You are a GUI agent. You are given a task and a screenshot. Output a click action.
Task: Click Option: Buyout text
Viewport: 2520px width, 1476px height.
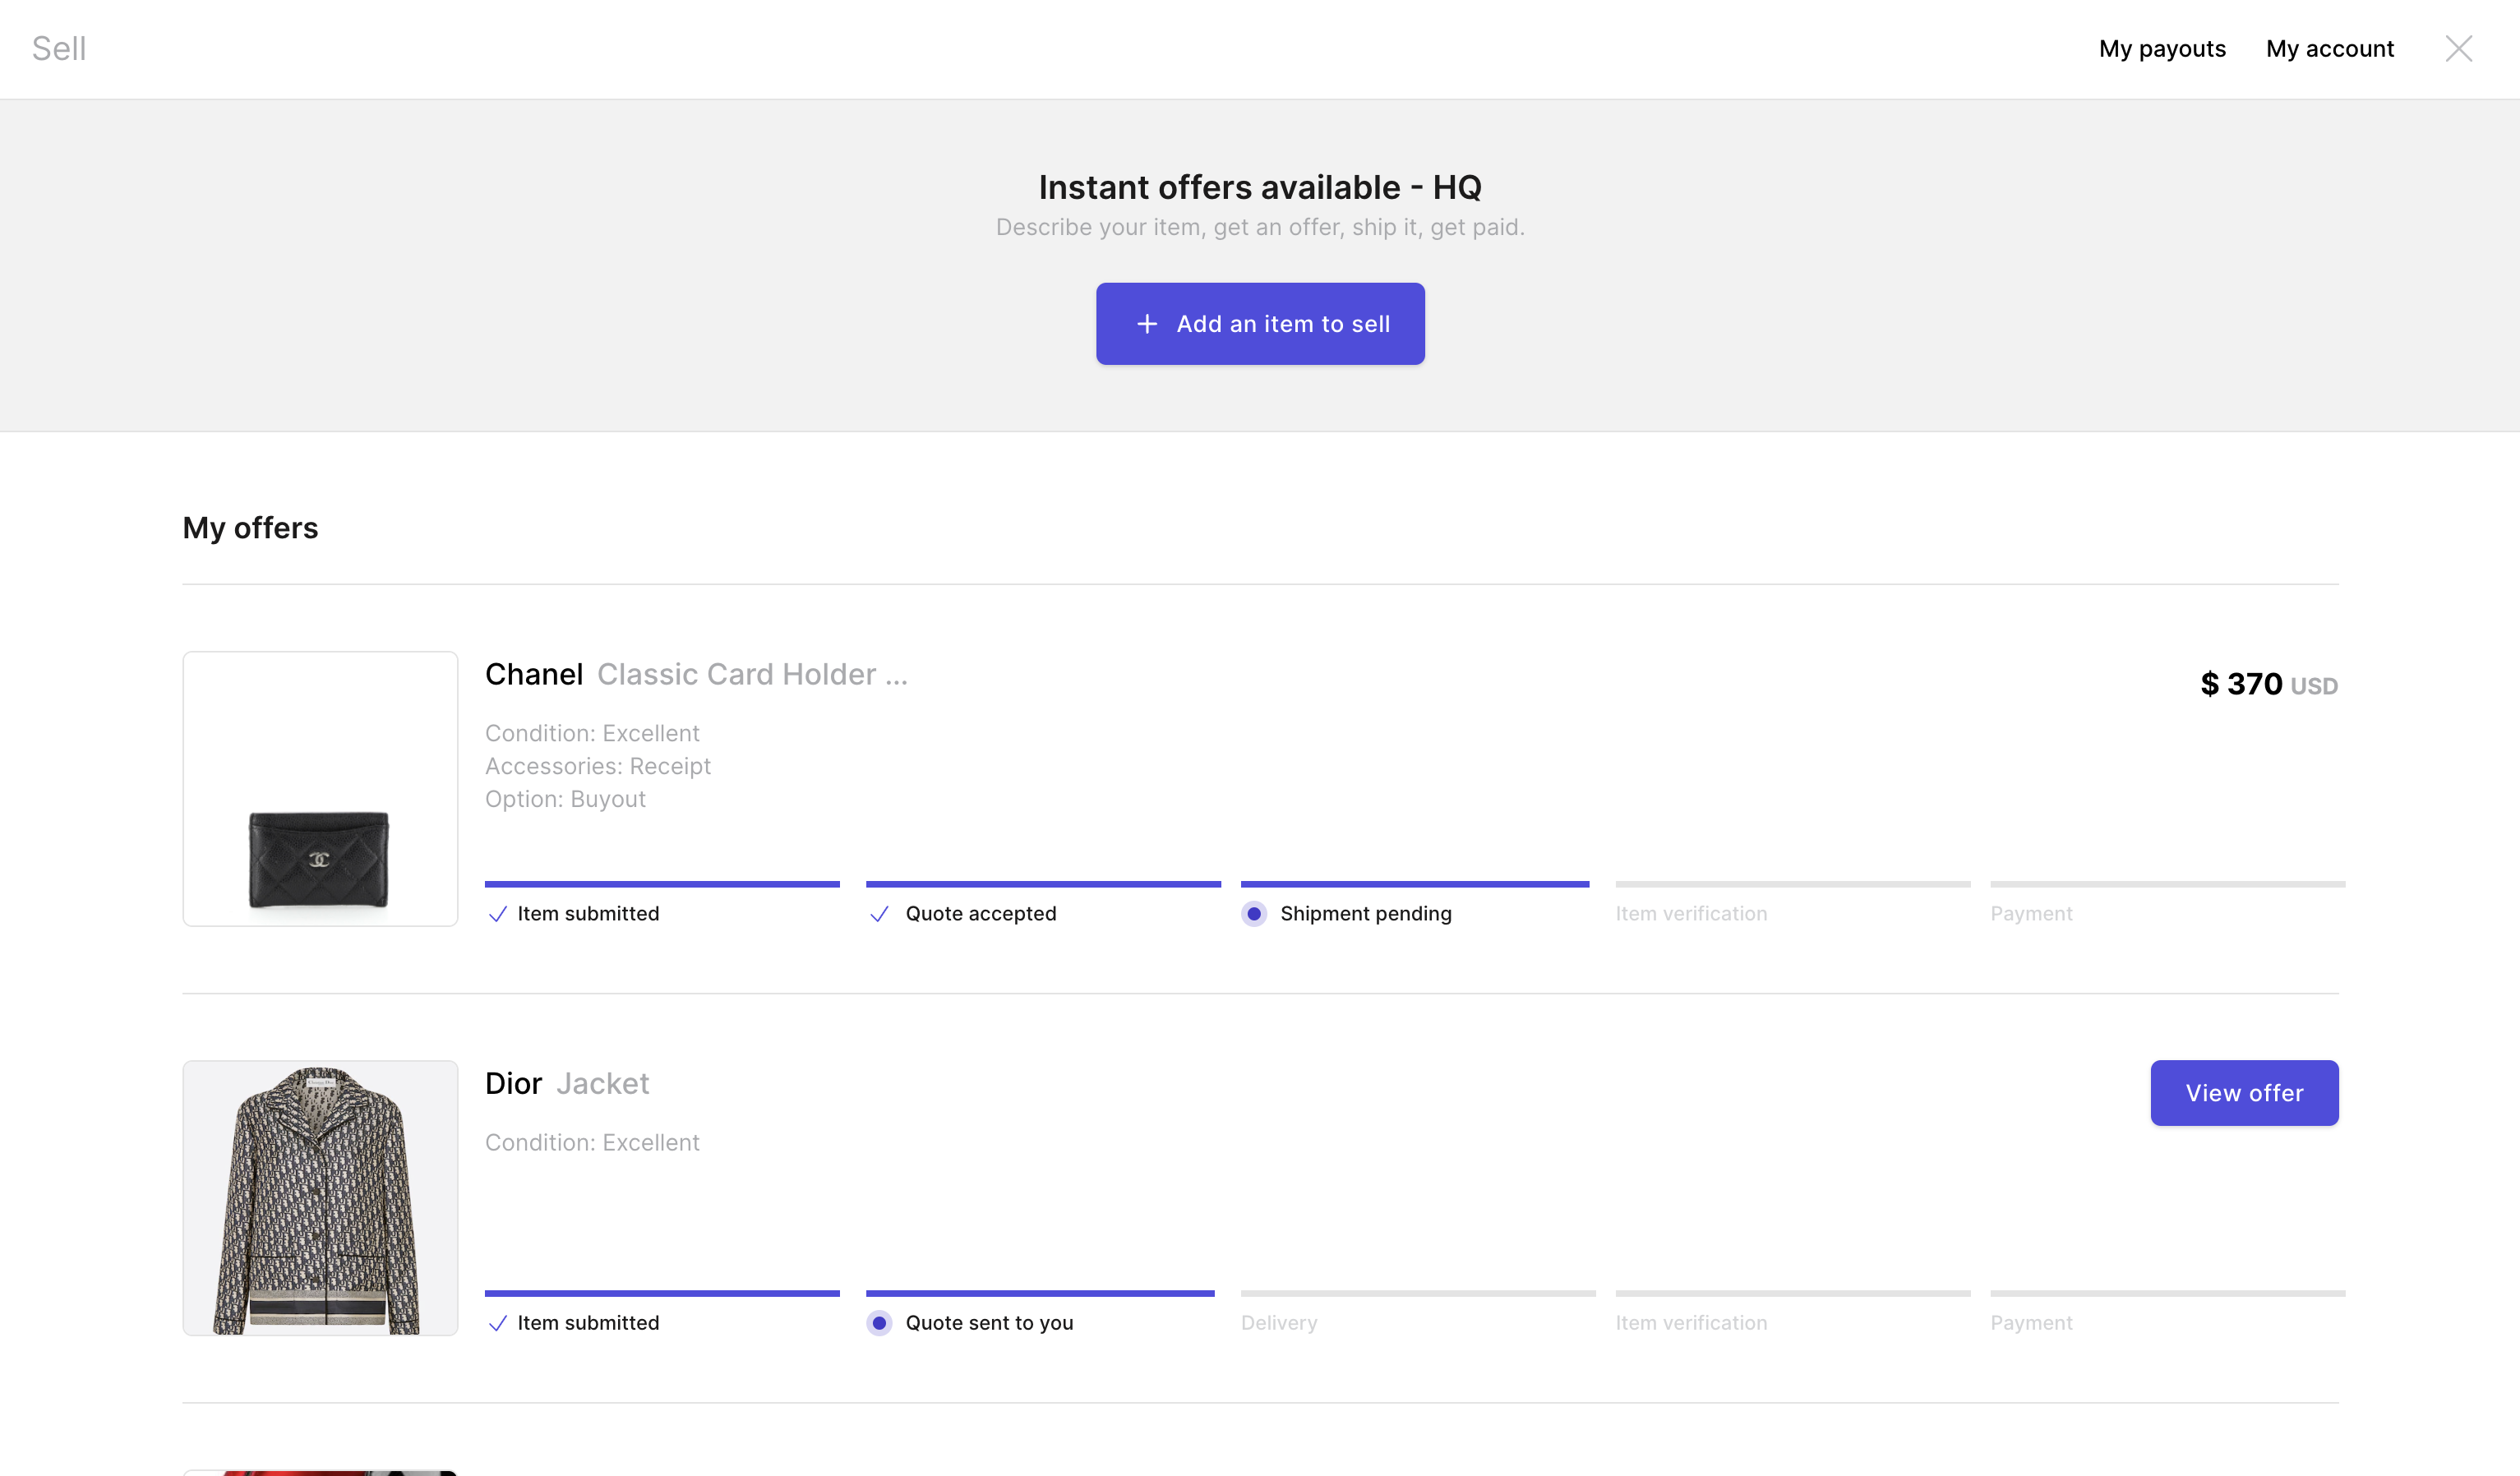(565, 799)
